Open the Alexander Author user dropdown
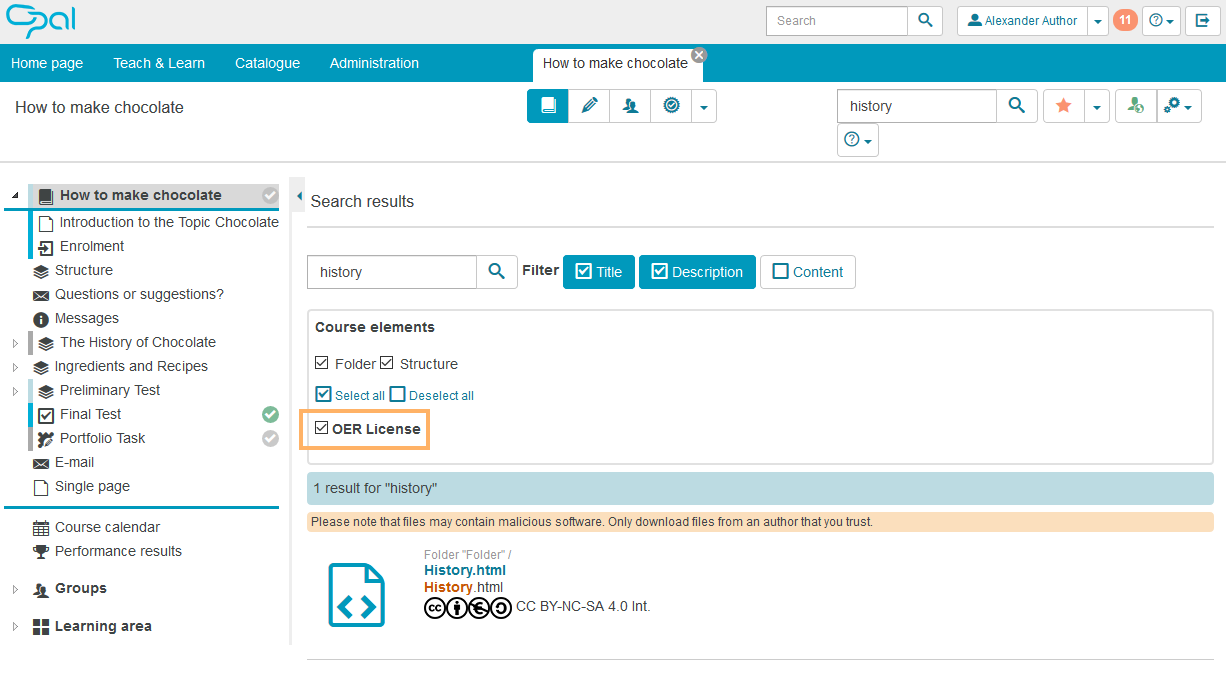 1097,21
